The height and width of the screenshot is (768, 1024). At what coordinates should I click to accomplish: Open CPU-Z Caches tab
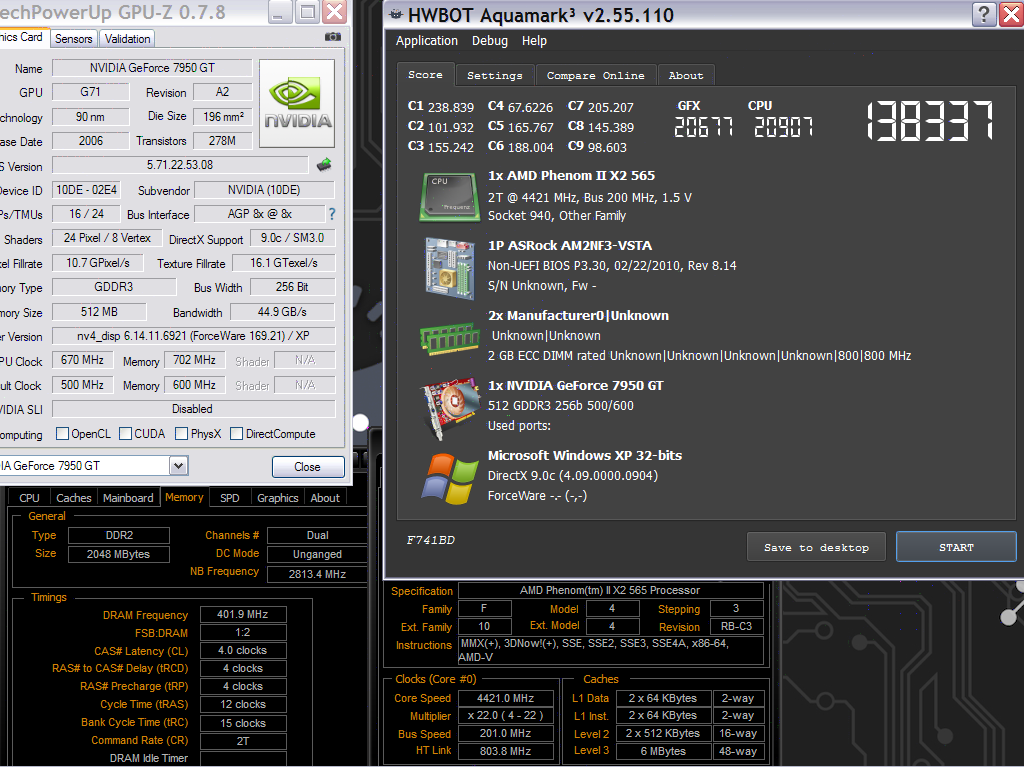pyautogui.click(x=74, y=498)
